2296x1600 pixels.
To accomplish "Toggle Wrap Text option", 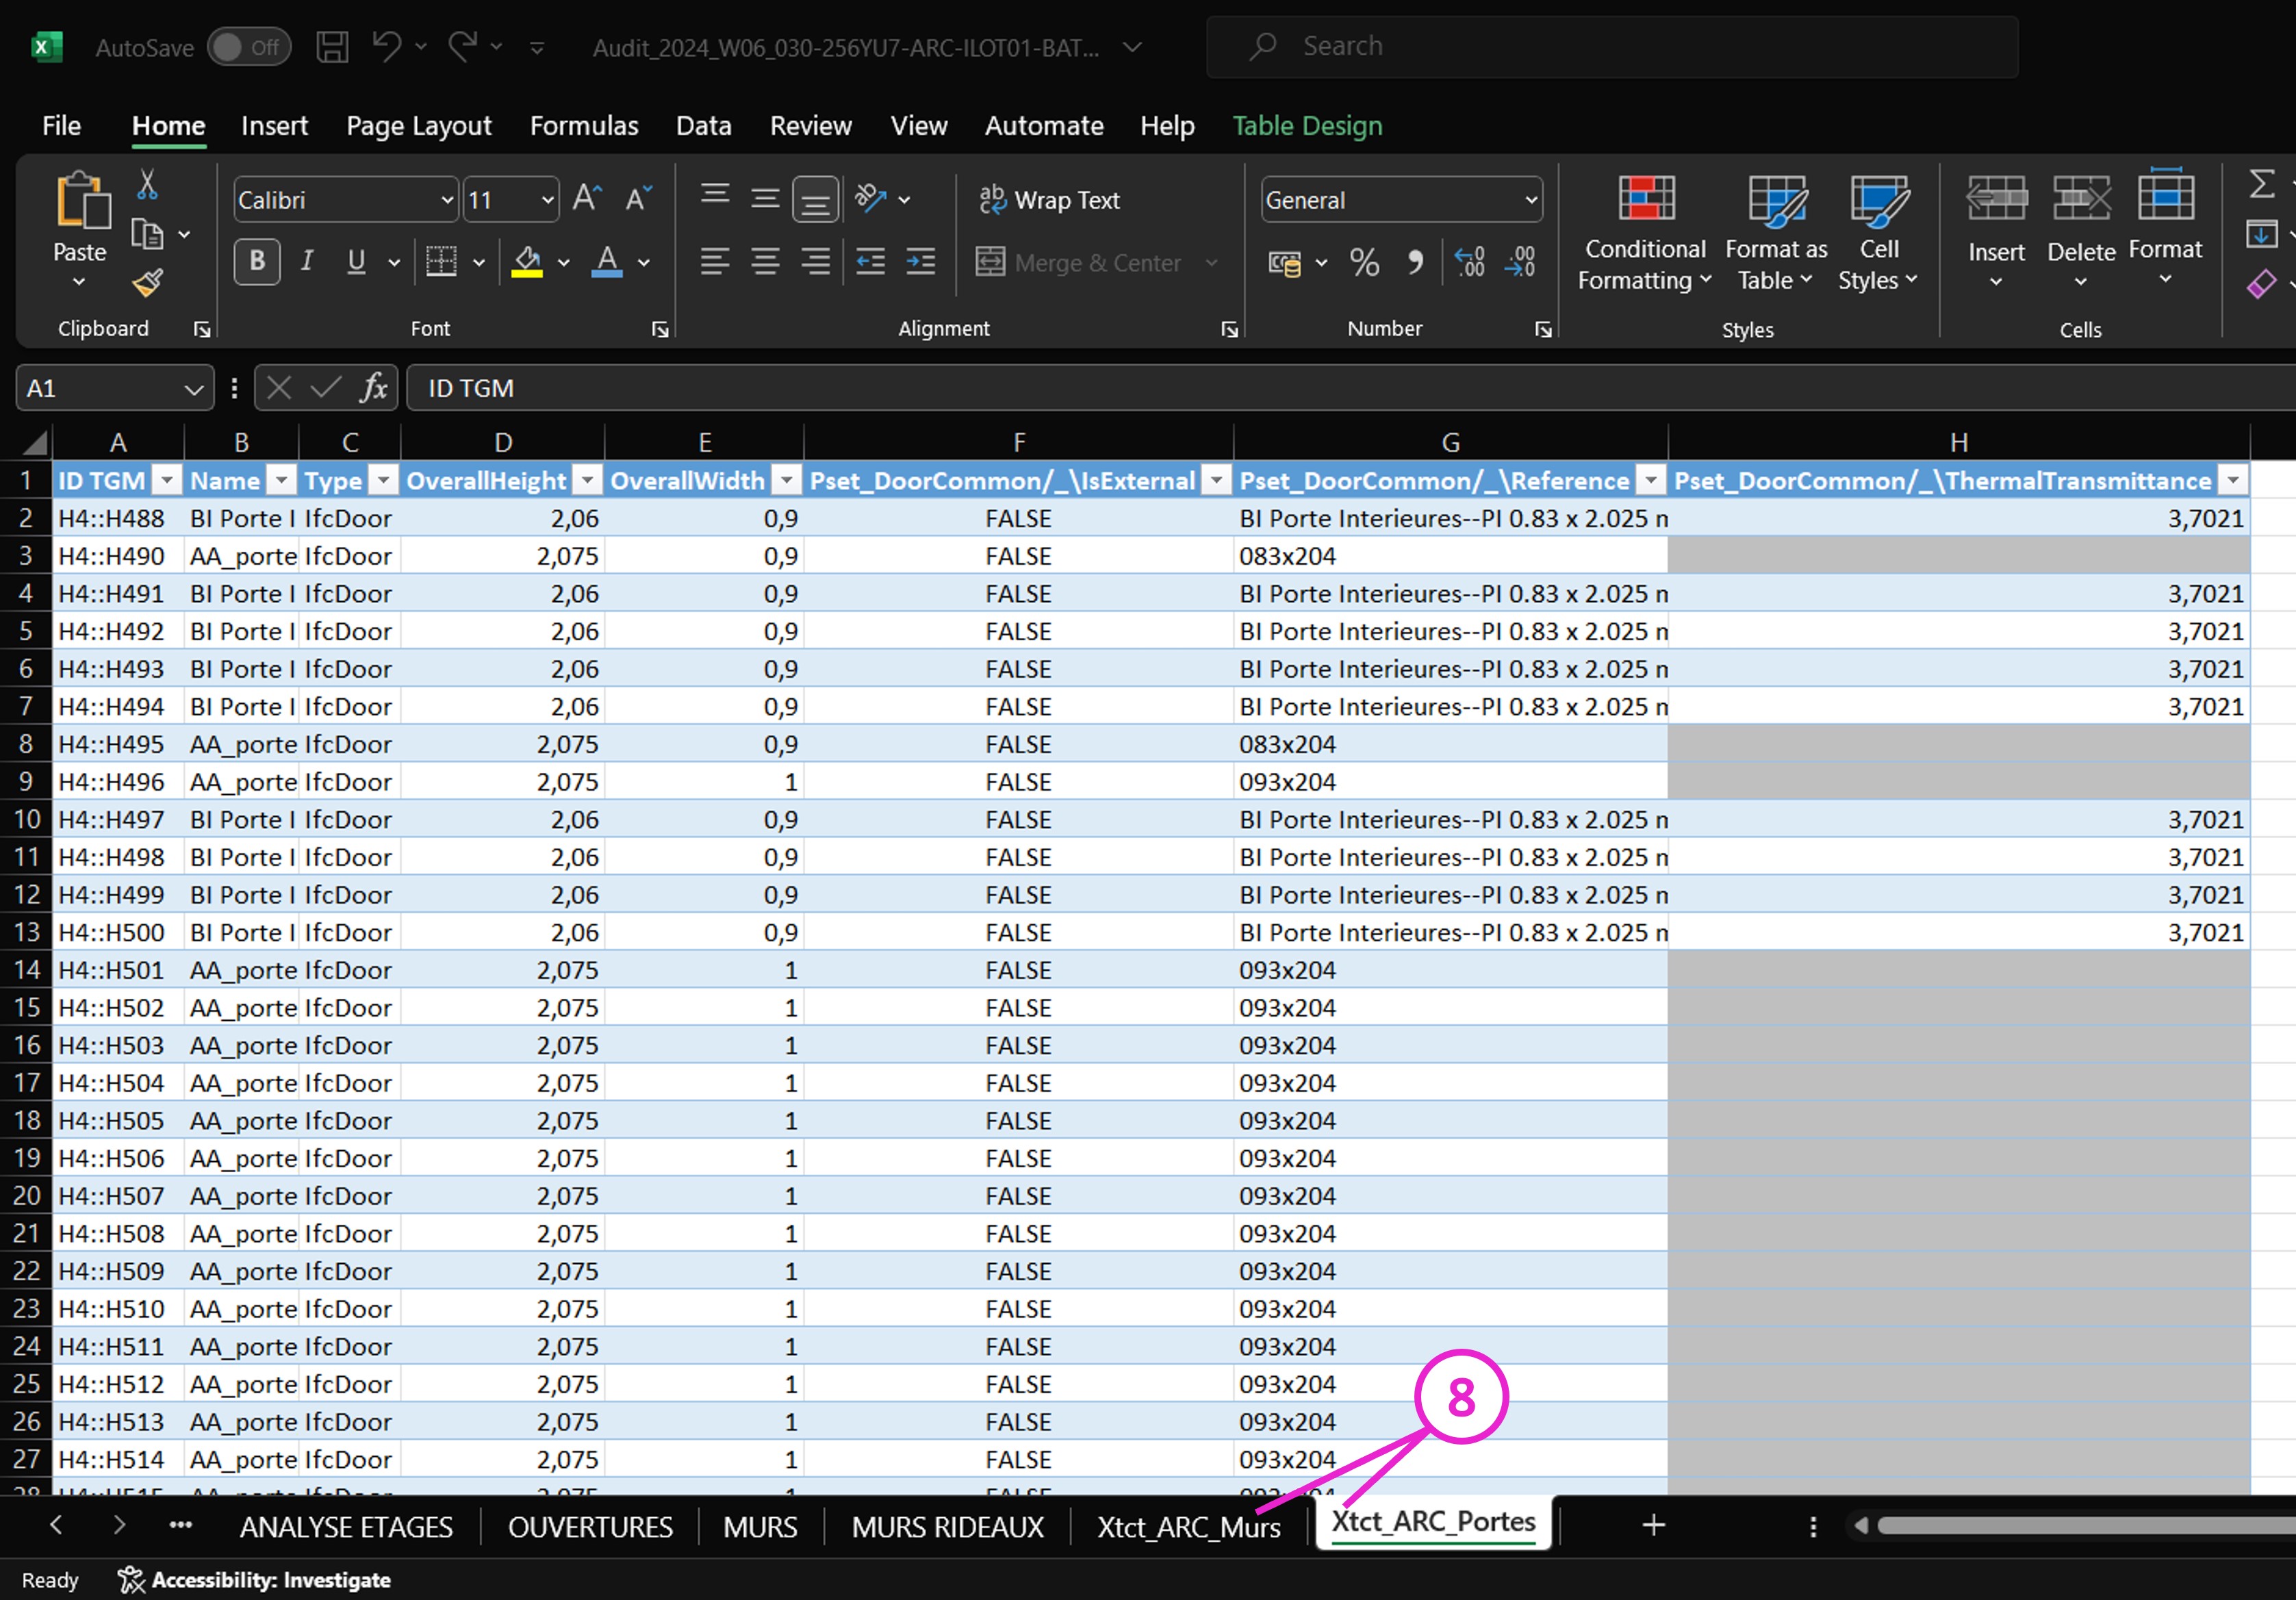I will pos(1050,200).
